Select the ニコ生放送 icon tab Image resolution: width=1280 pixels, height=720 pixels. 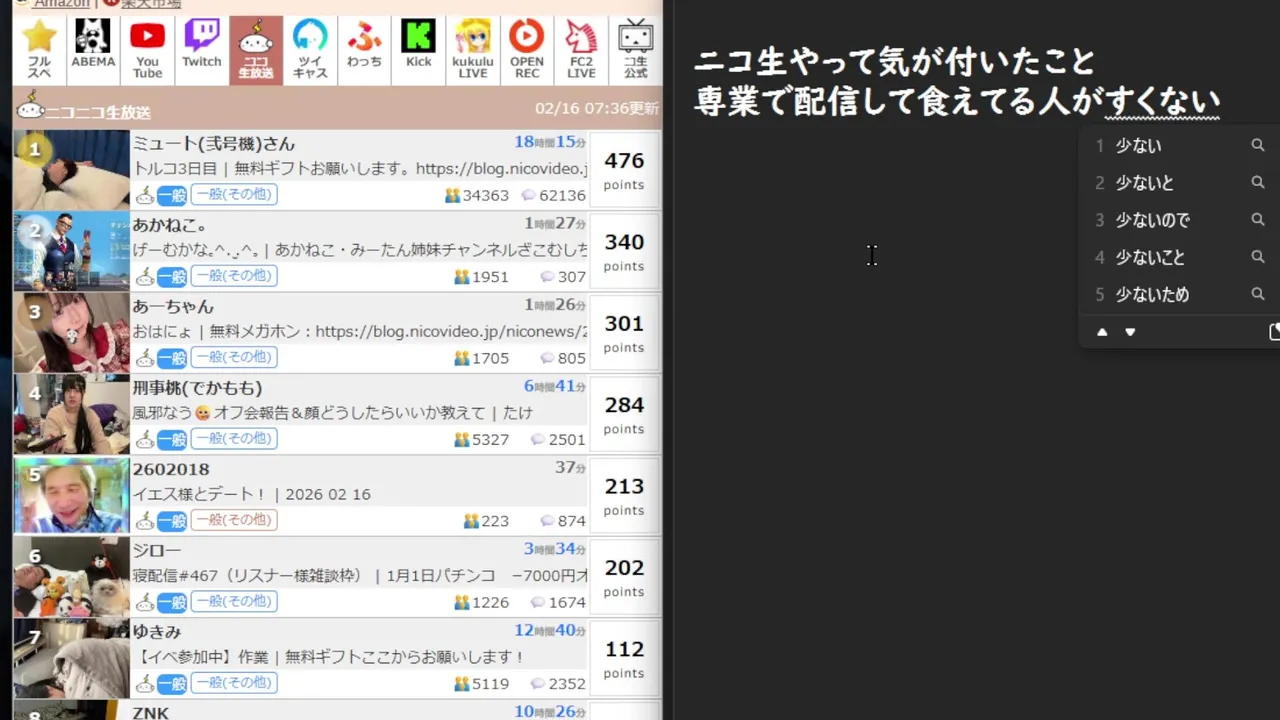click(x=256, y=49)
